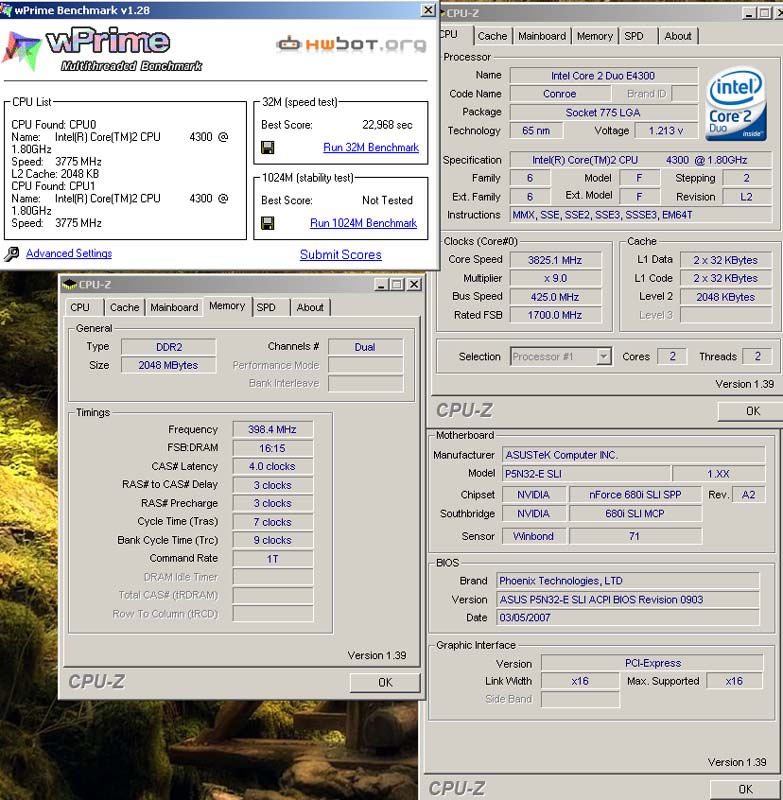Maximize the CPU-Z Memory window

pos(397,284)
